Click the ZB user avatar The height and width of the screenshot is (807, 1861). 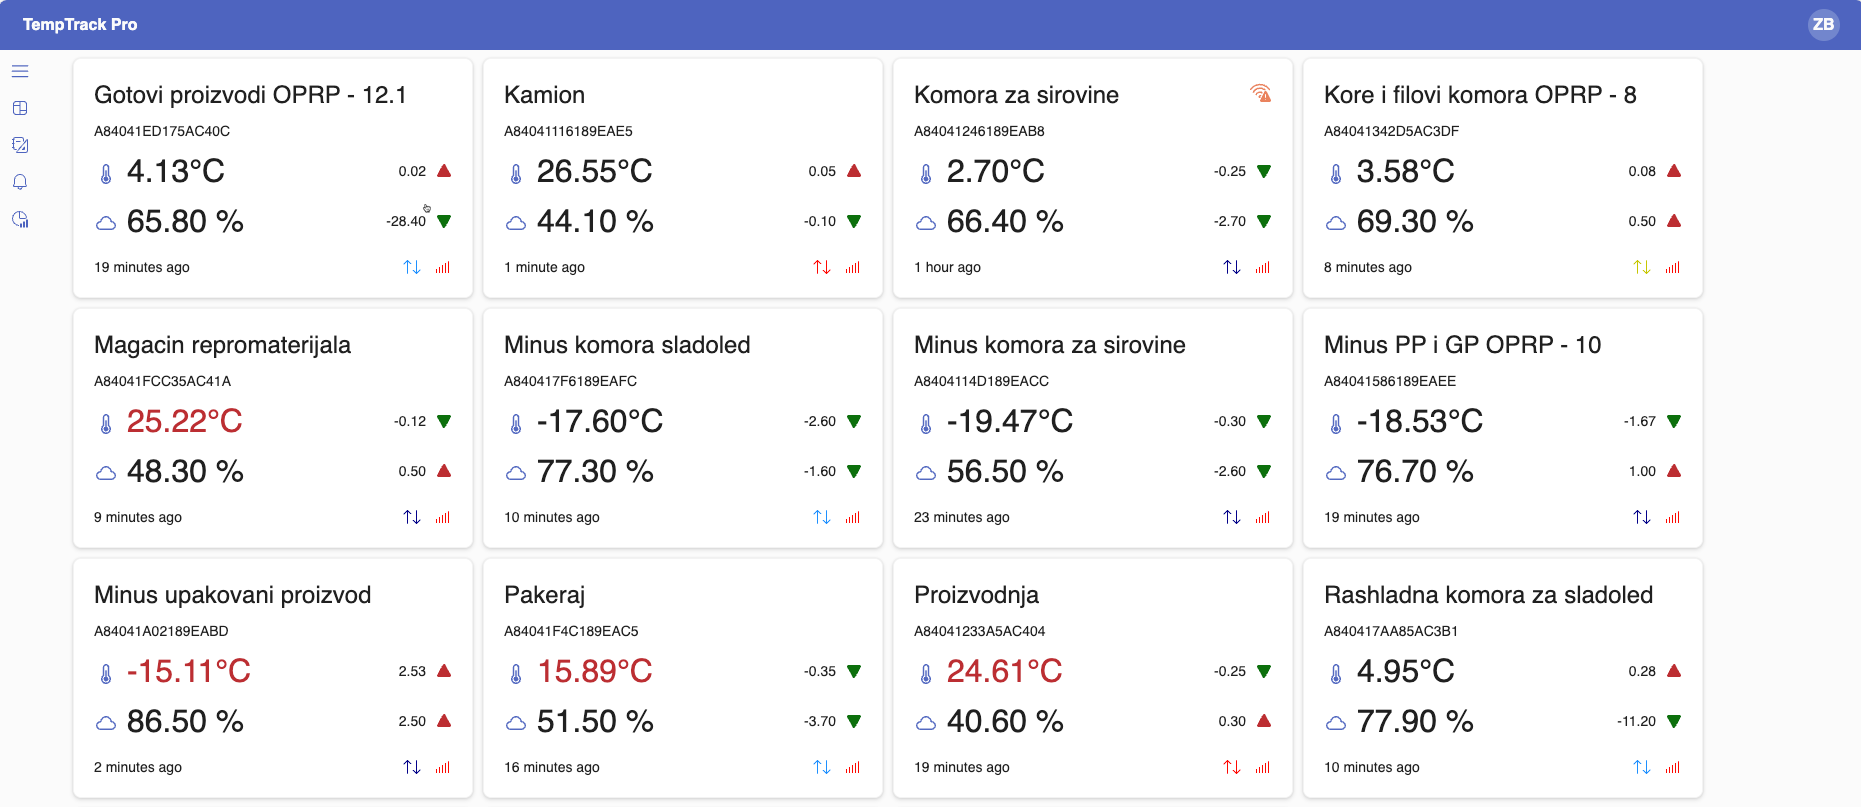(1823, 24)
